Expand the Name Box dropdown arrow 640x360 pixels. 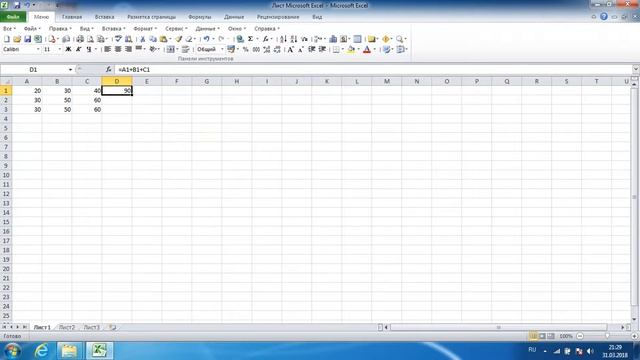coord(70,70)
